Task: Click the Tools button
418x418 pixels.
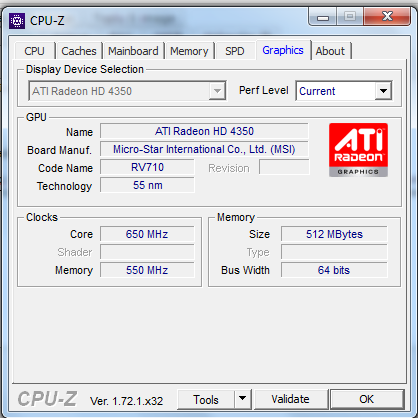Action: 206,399
